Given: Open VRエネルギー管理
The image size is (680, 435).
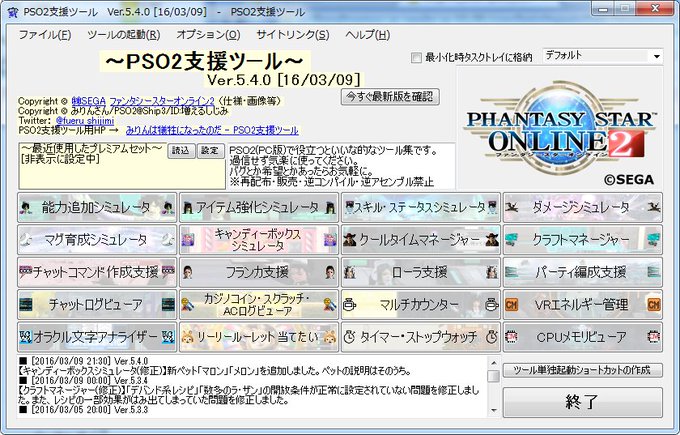Looking at the screenshot, I should click(x=583, y=305).
